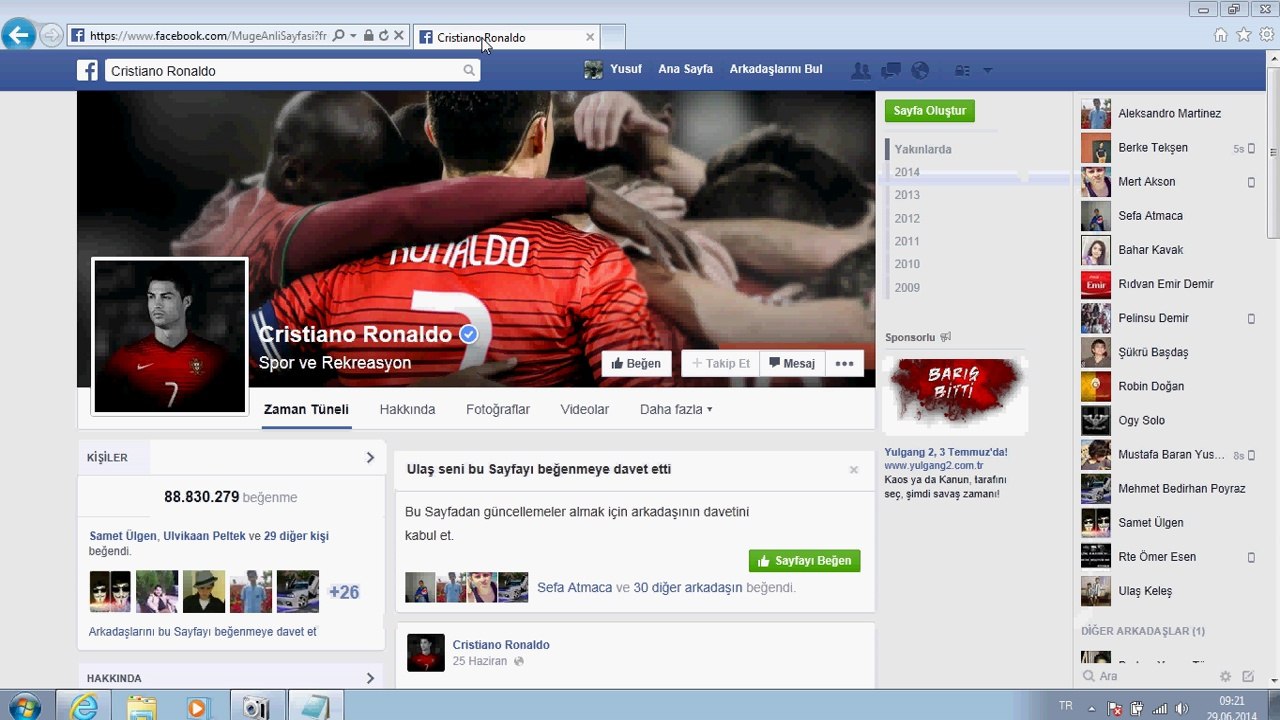Screen dimensions: 1280x720
Task: Open the address bar dropdown arrow
Action: [353, 36]
